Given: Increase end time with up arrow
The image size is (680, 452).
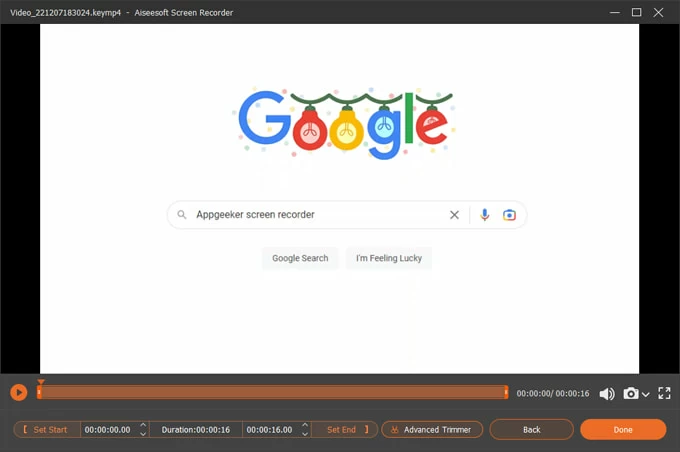Looking at the screenshot, I should (305, 425).
